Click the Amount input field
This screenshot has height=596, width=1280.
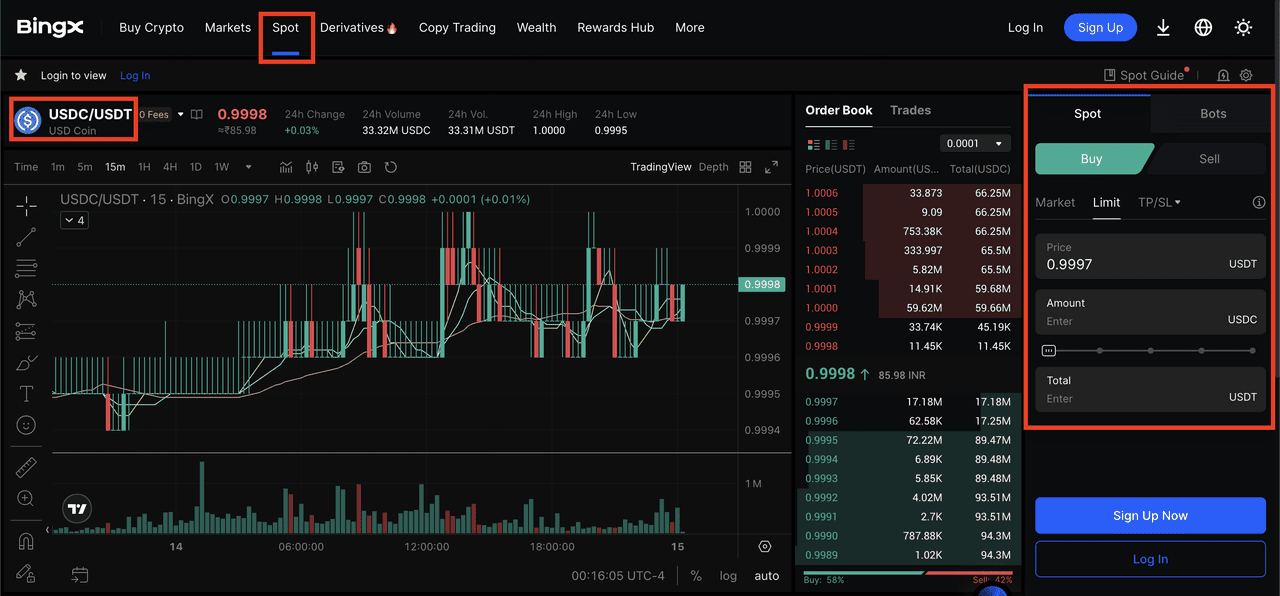click(1150, 312)
